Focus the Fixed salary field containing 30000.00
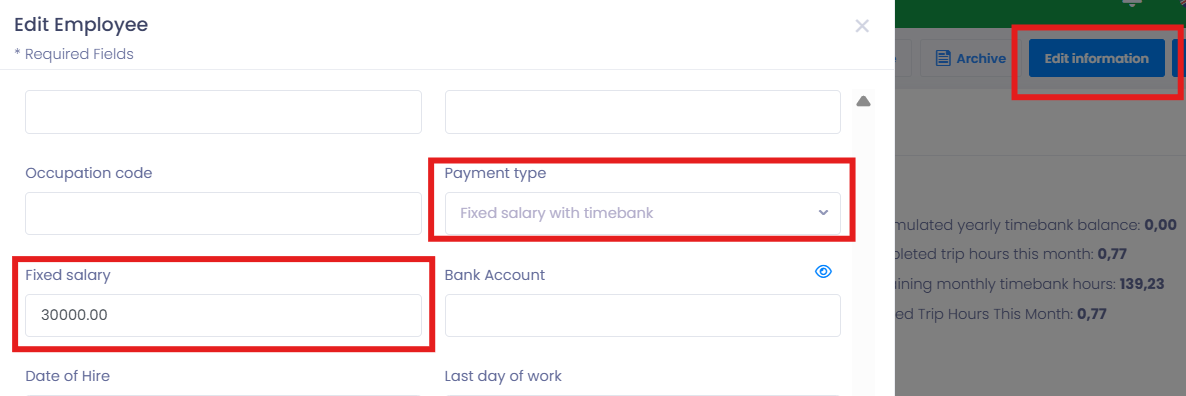The width and height of the screenshot is (1186, 396). coord(223,315)
